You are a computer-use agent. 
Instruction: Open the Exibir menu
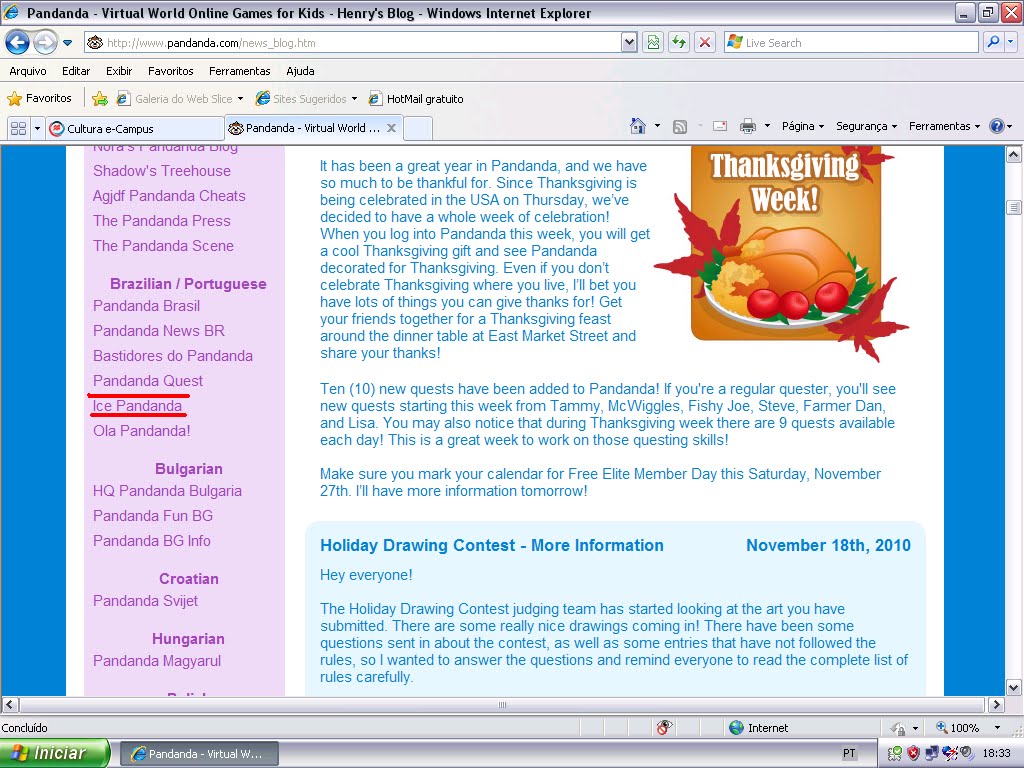click(119, 71)
